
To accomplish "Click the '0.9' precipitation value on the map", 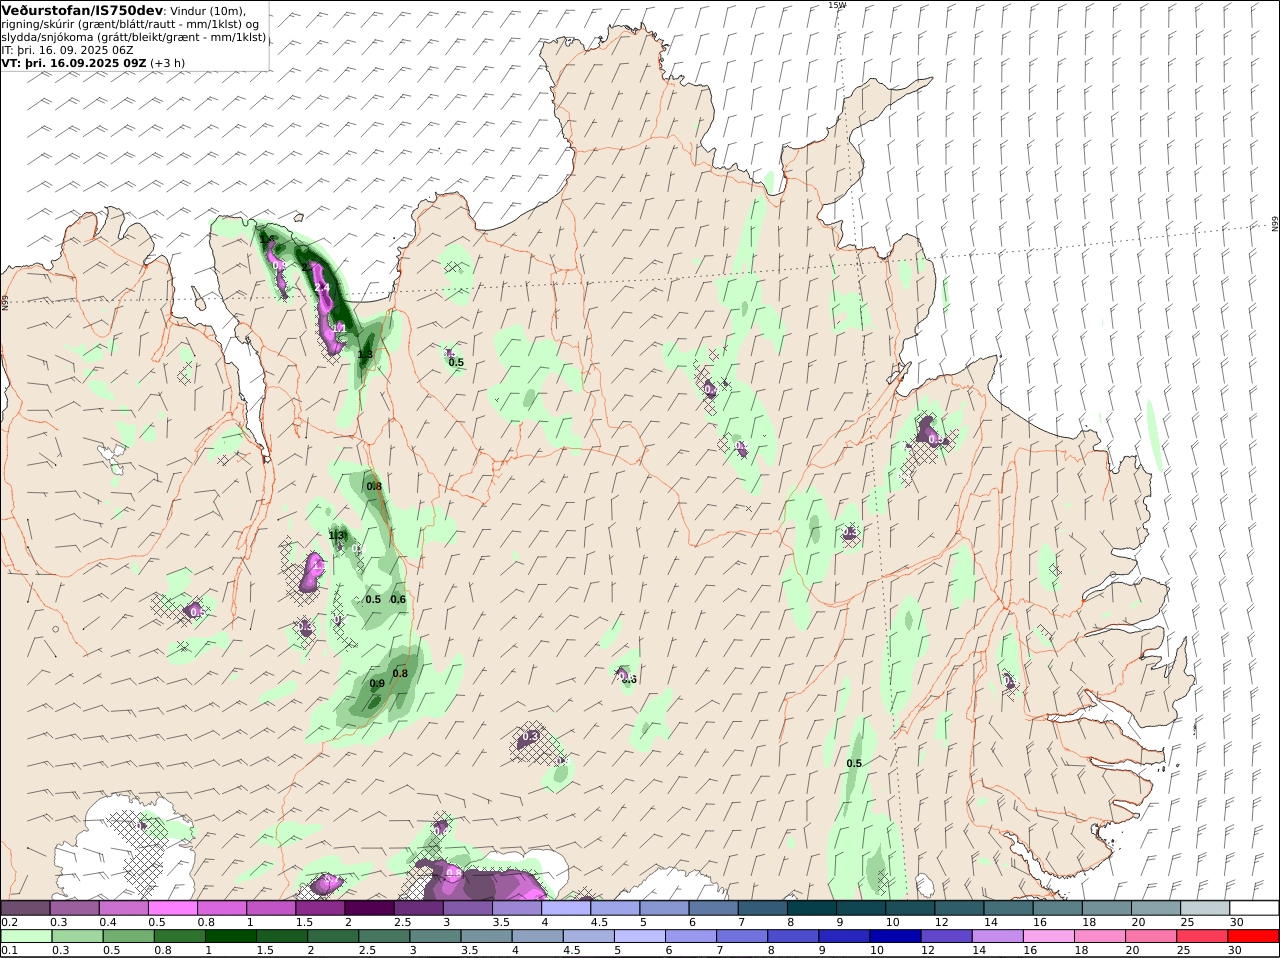I will tap(377, 684).
